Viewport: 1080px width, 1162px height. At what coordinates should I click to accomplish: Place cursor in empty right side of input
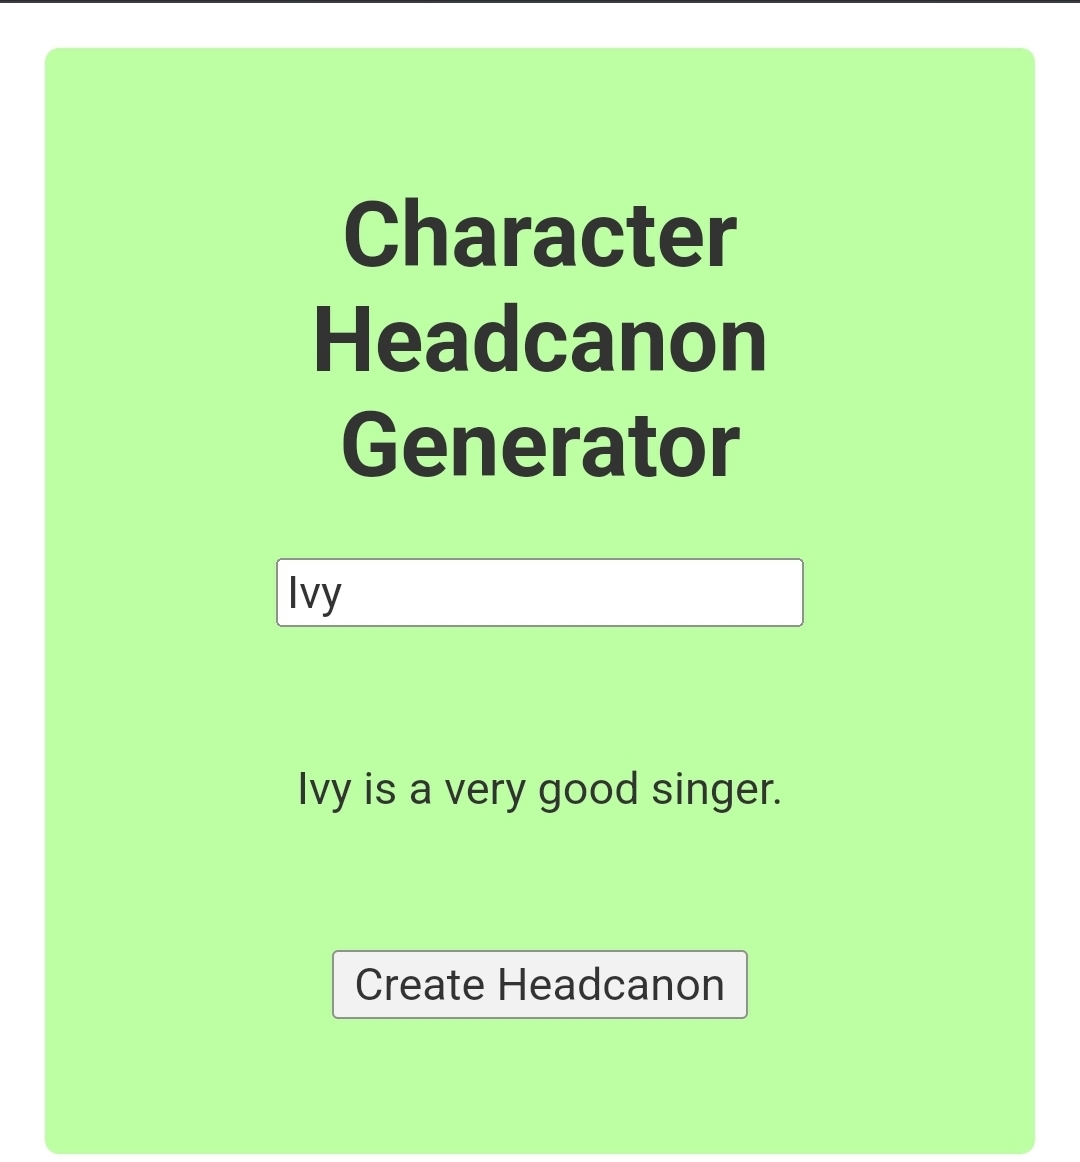(x=650, y=593)
